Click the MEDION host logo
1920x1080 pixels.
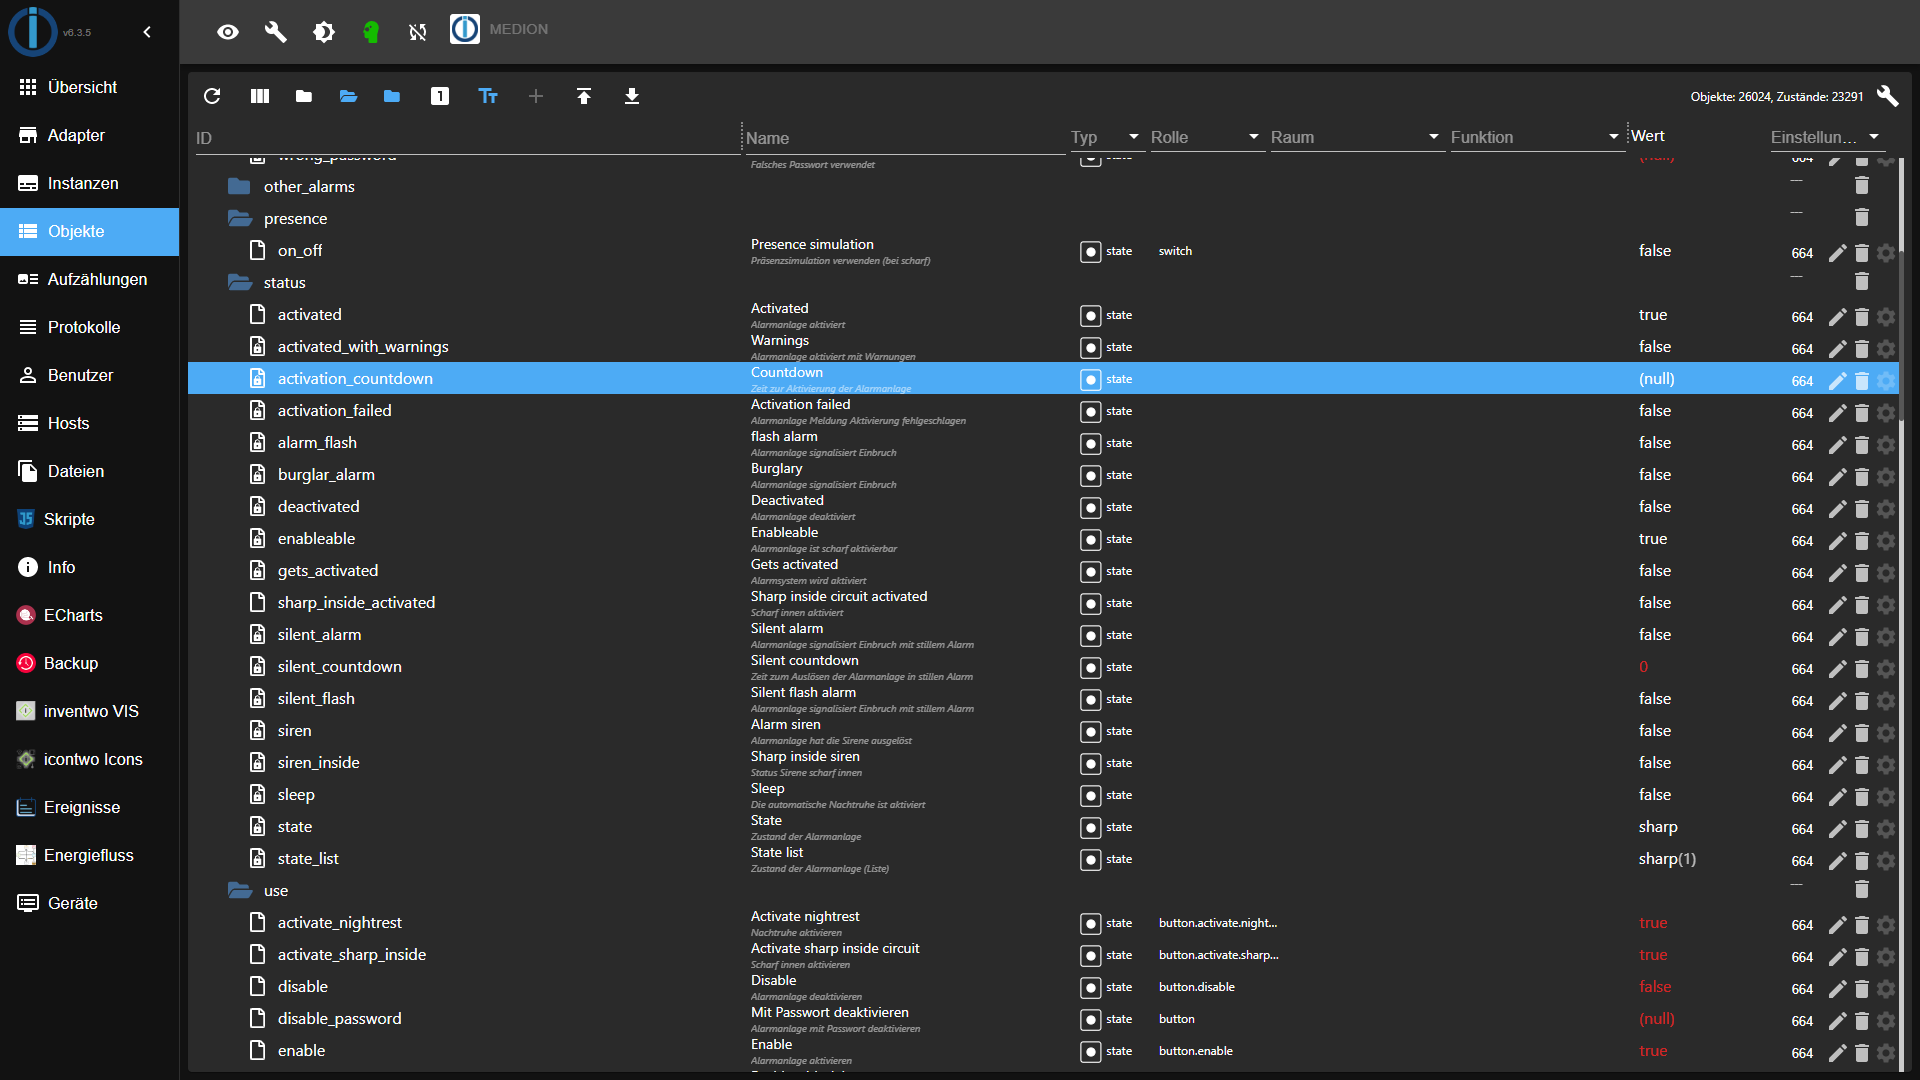[465, 29]
